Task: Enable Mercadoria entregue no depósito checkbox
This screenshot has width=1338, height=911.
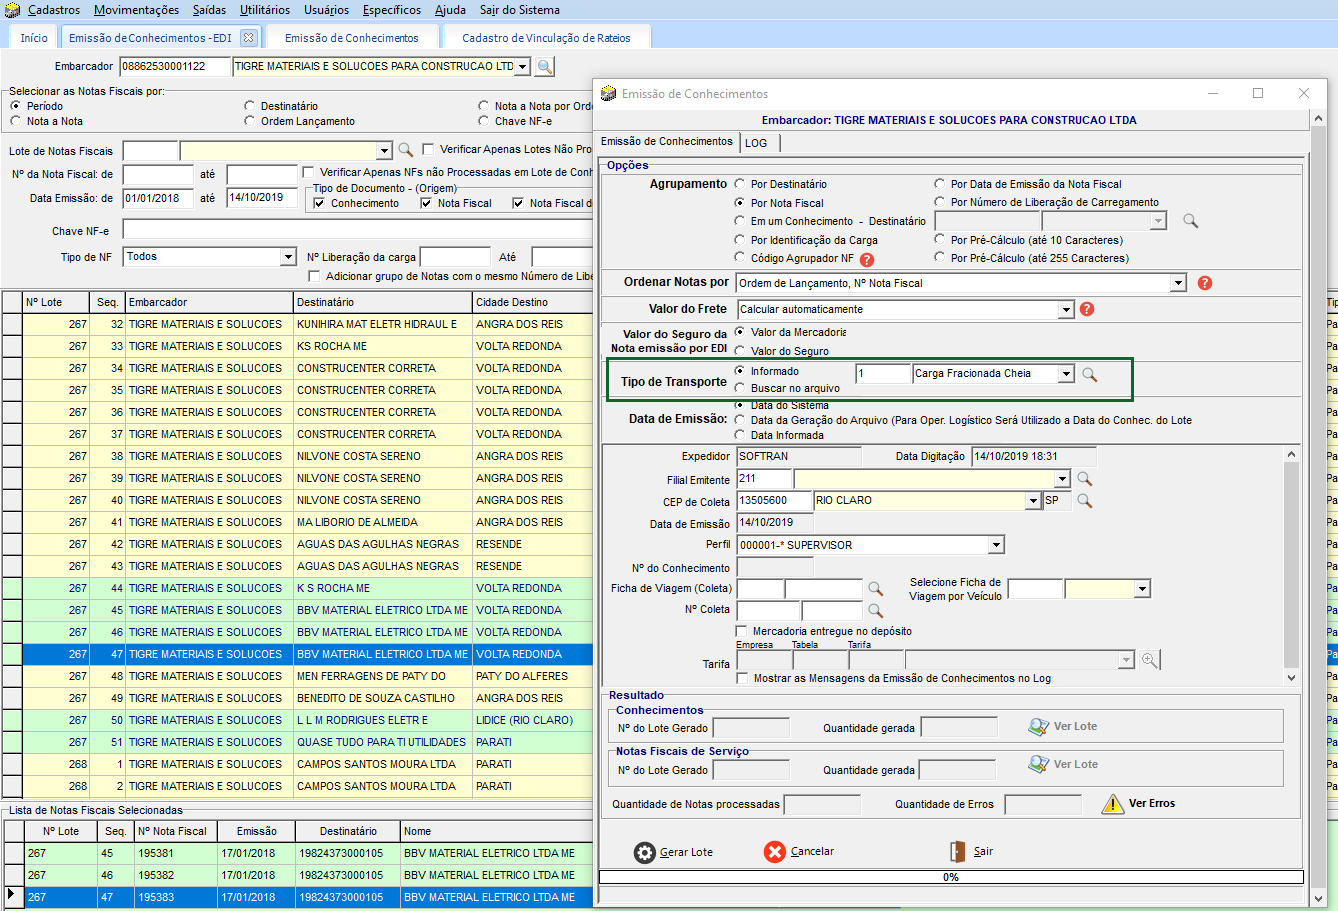Action: click(x=742, y=631)
